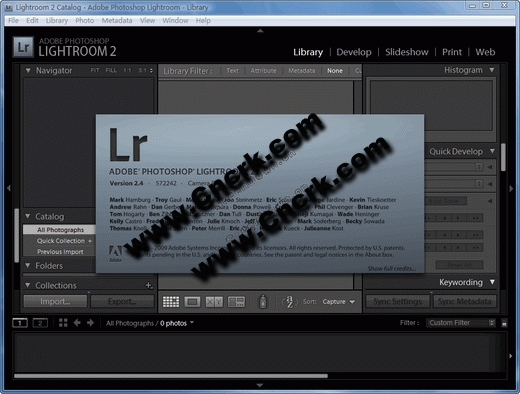Select the Library module tab
The image size is (520, 394).
tap(308, 52)
